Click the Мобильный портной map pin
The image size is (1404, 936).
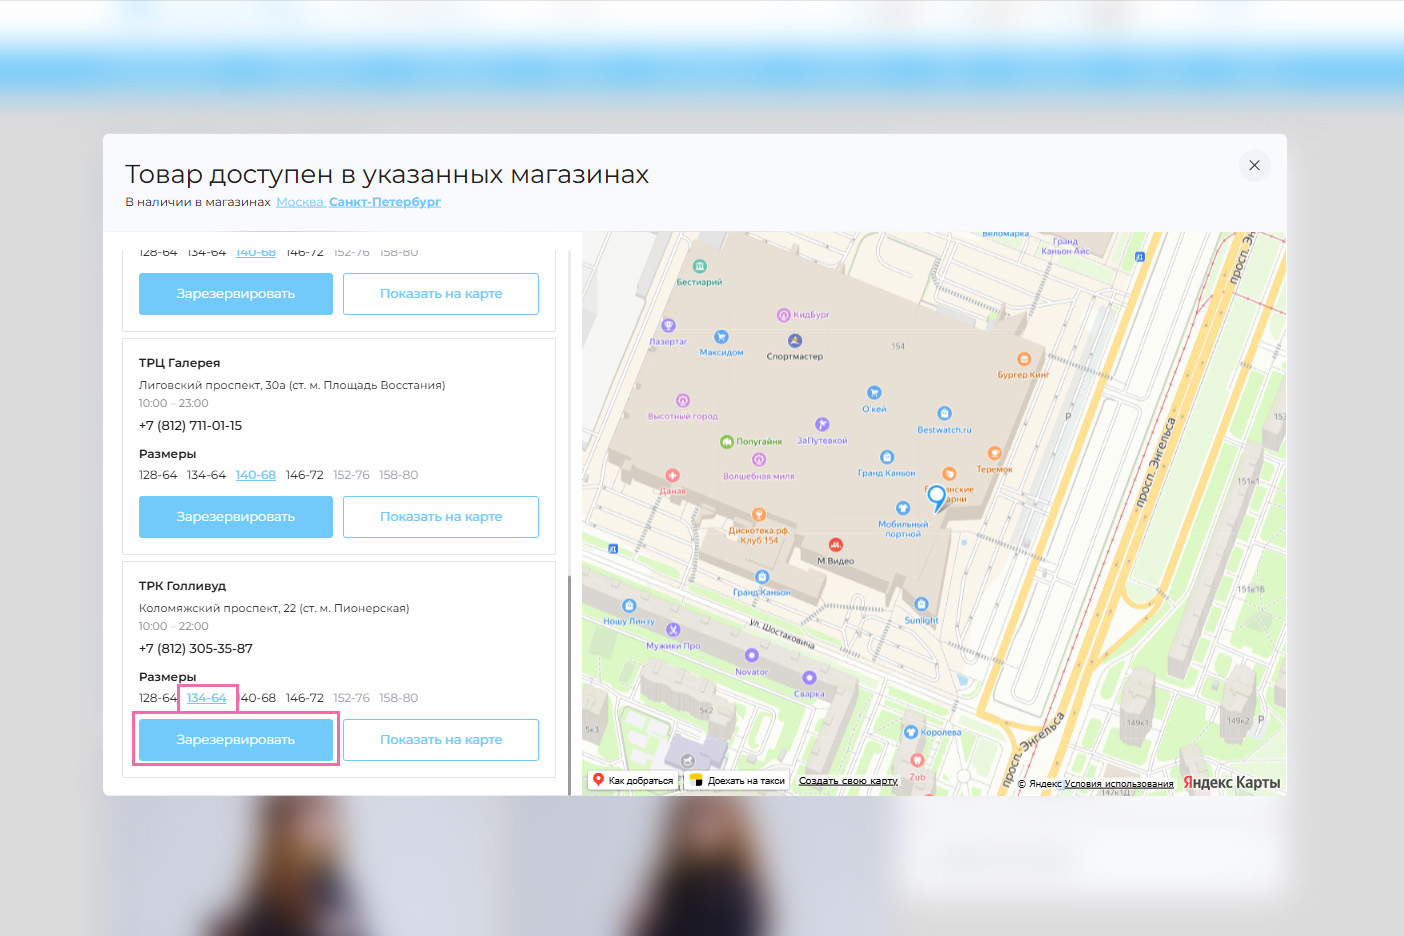coord(903,508)
